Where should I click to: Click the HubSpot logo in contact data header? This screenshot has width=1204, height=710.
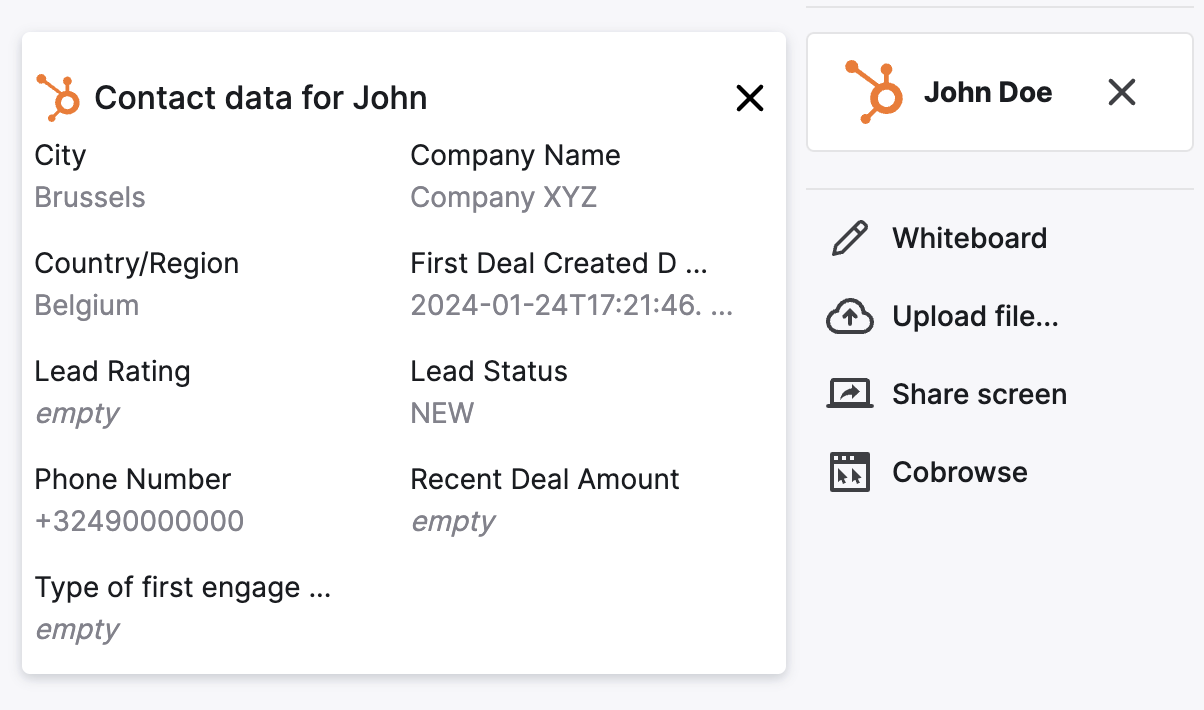(x=58, y=97)
